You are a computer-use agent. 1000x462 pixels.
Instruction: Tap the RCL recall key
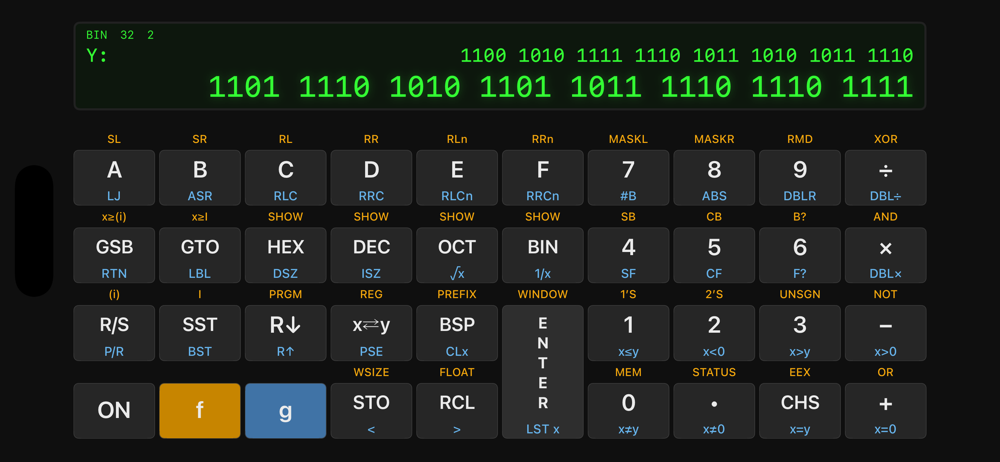tap(457, 411)
